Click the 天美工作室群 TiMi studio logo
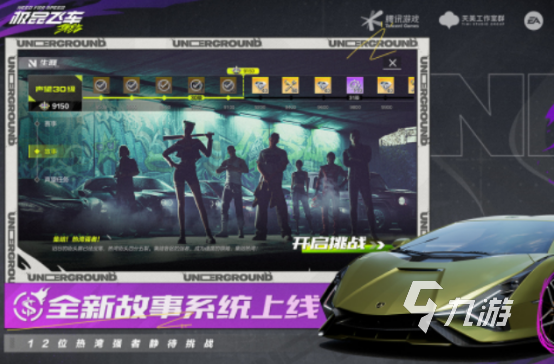 [x=472, y=20]
